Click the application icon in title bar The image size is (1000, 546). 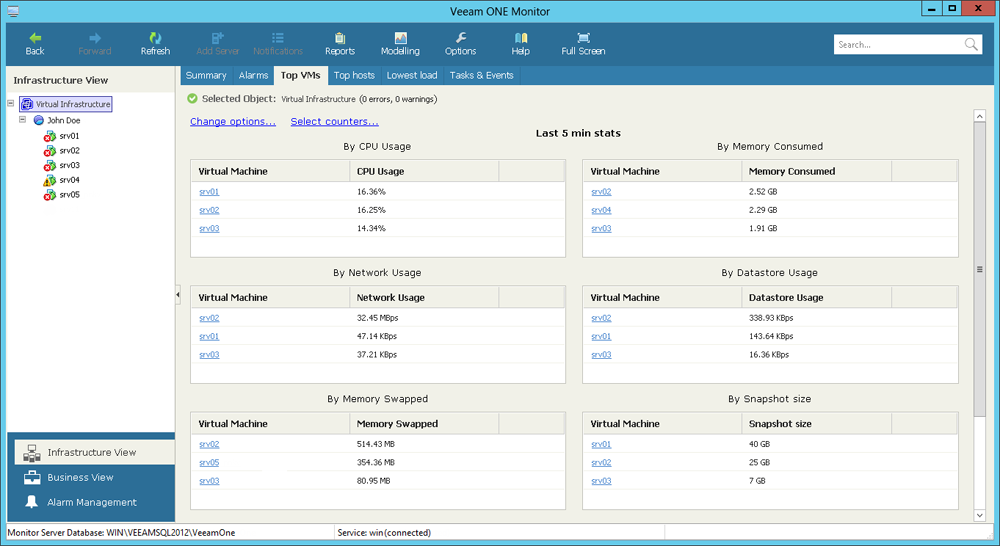[13, 11]
